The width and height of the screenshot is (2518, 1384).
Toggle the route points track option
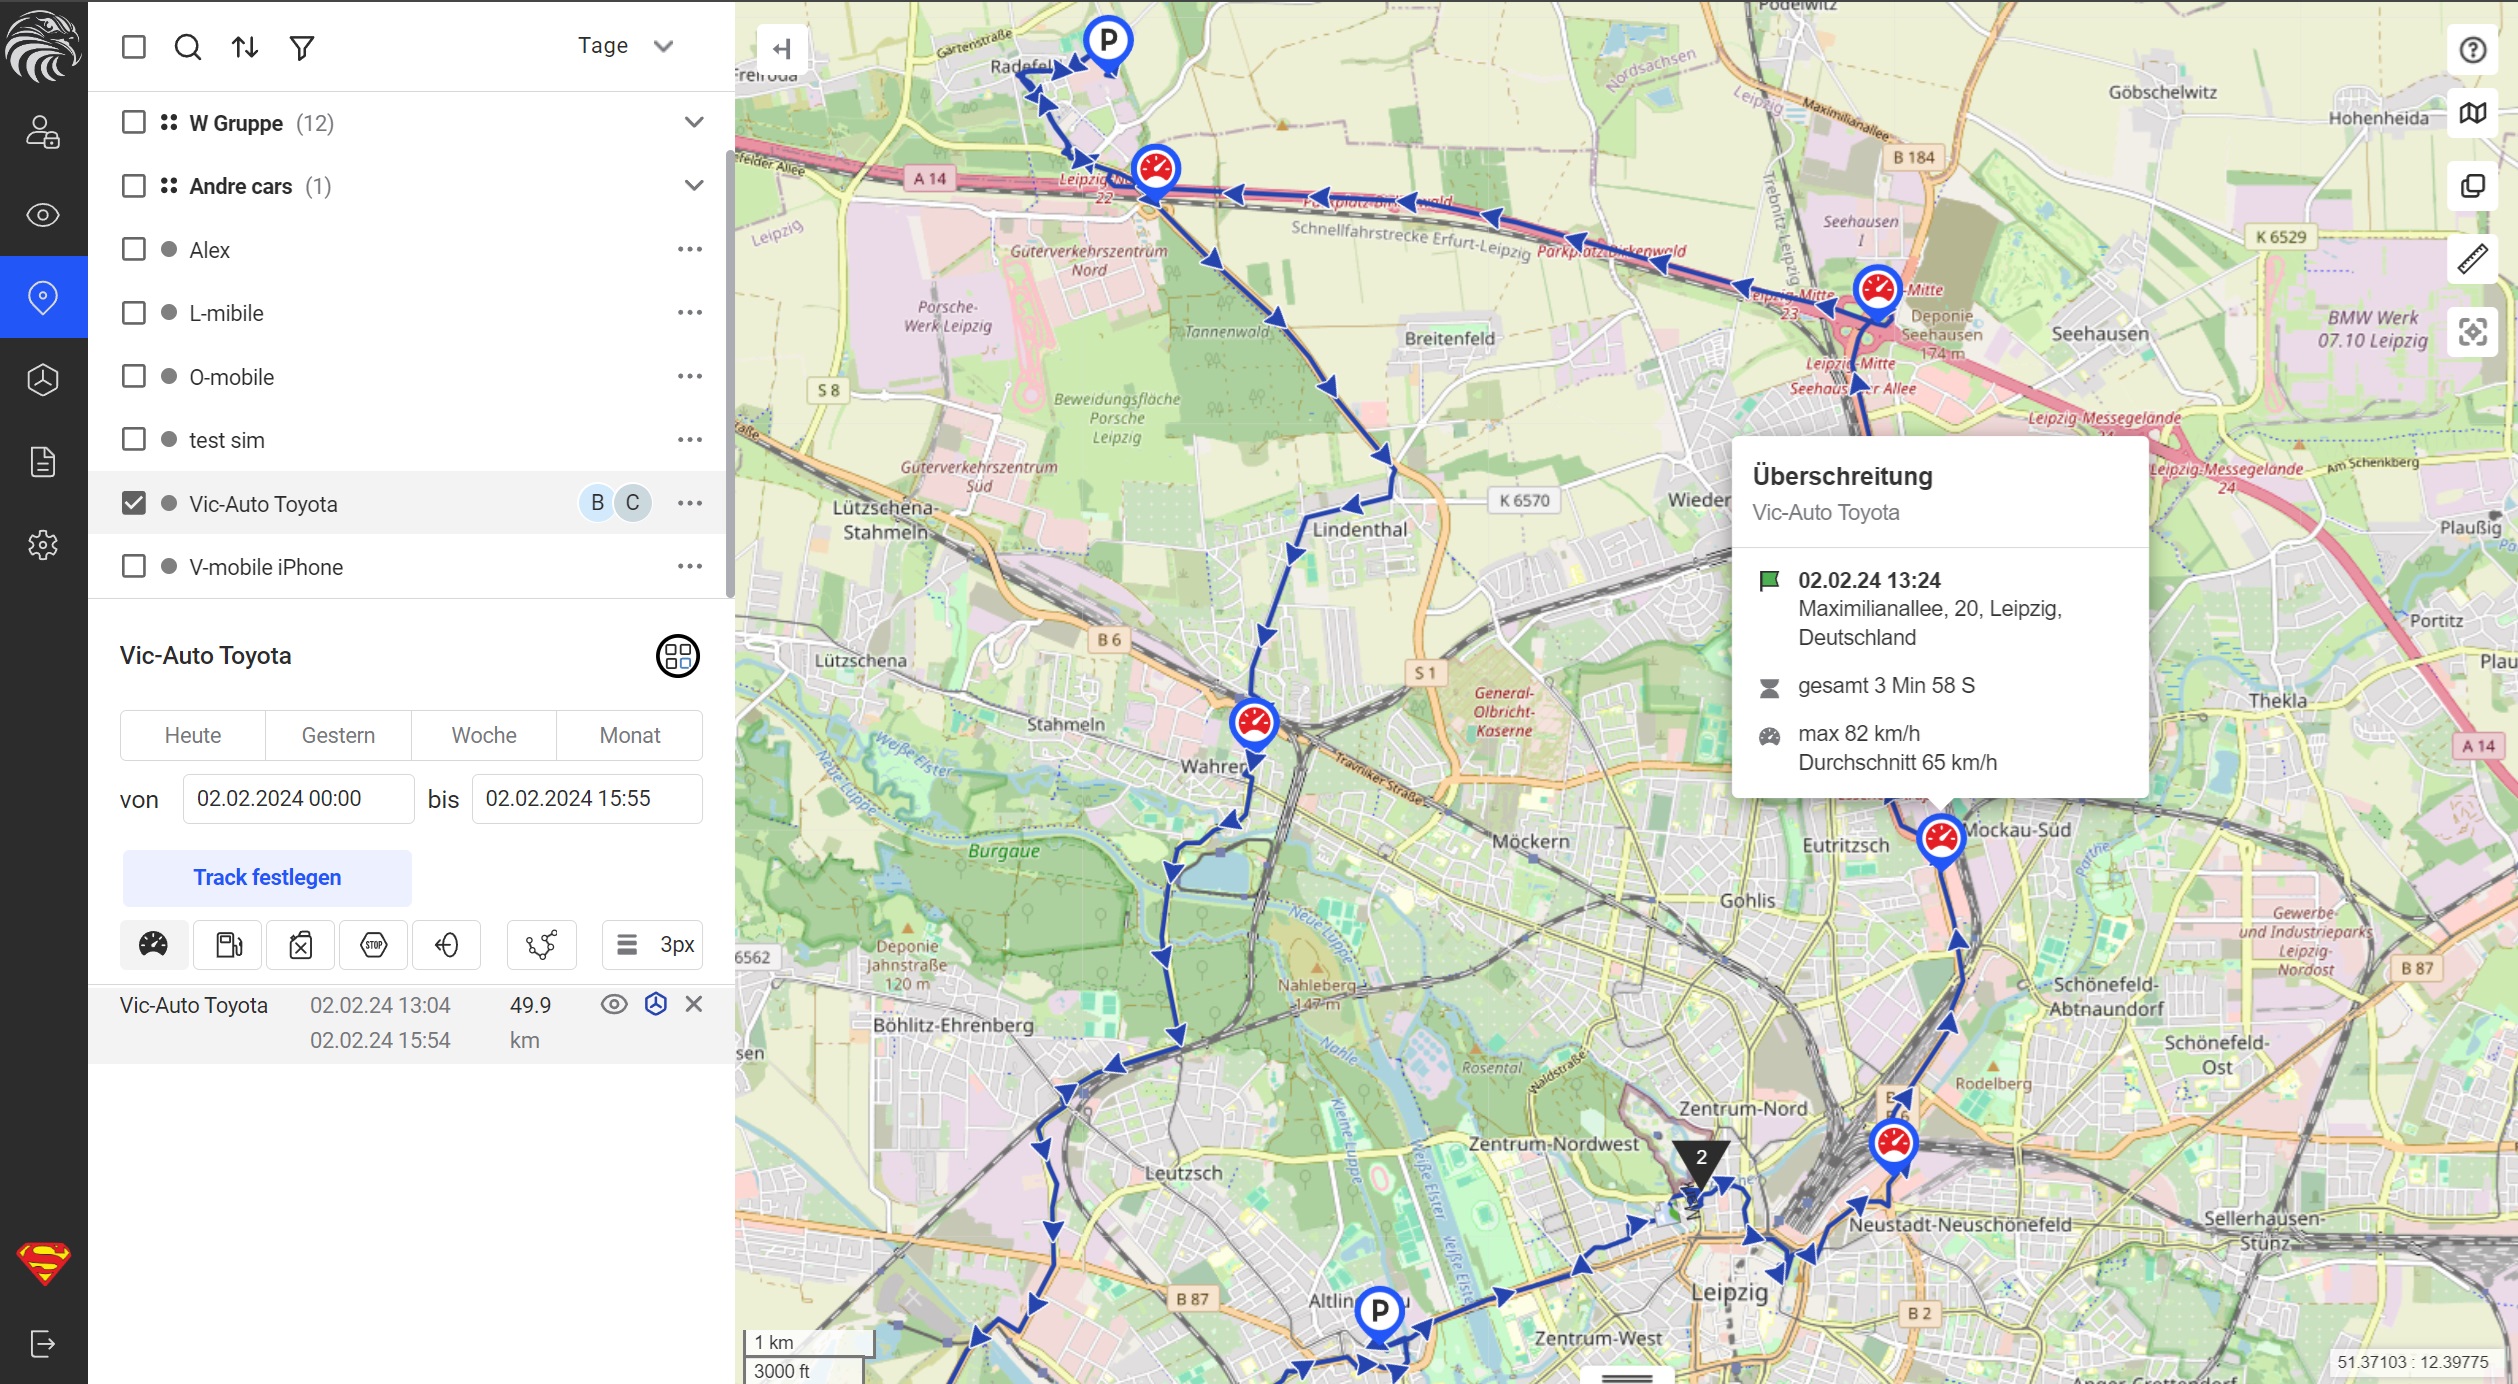click(x=542, y=944)
